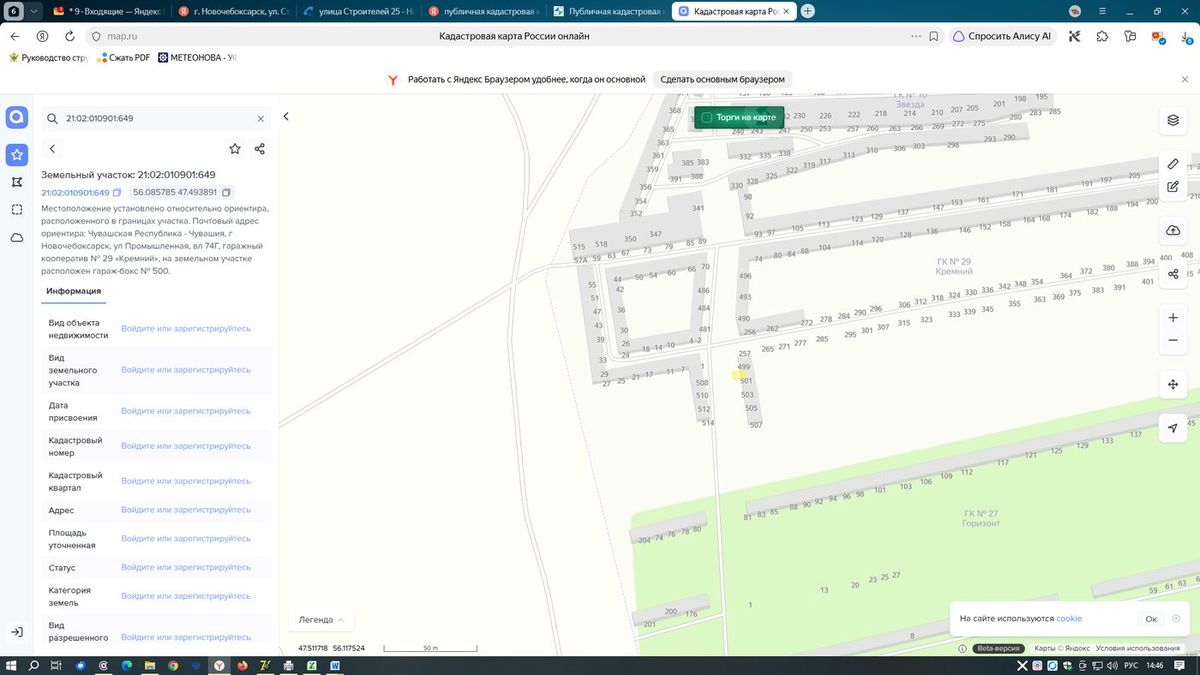Switch to 'Входящие — Яндекс' browser tab
Screen dimensions: 1200x675
point(109,11)
